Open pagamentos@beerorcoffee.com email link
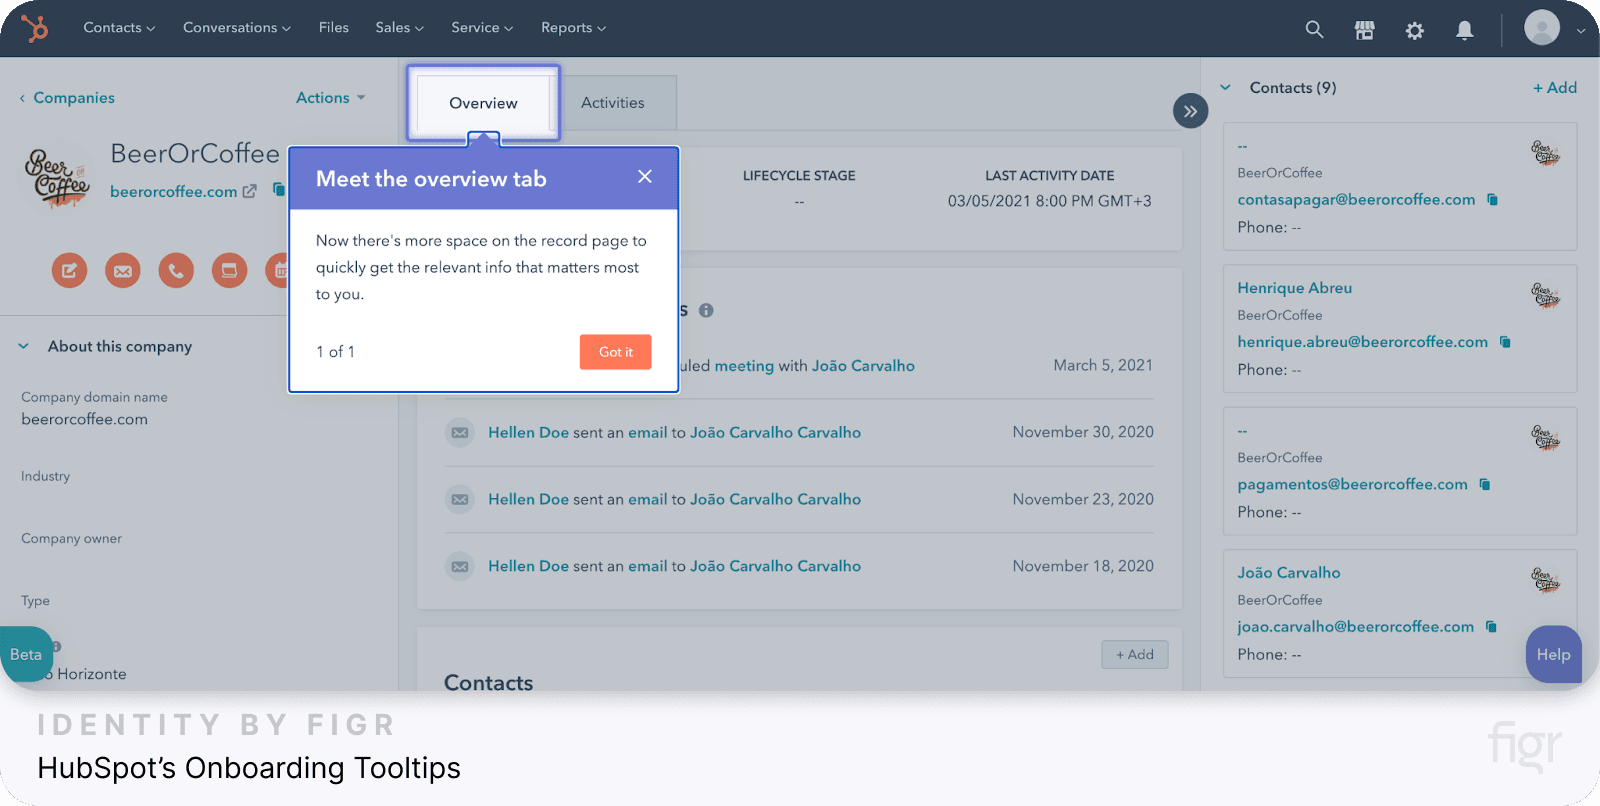This screenshot has width=1600, height=806. pos(1352,484)
